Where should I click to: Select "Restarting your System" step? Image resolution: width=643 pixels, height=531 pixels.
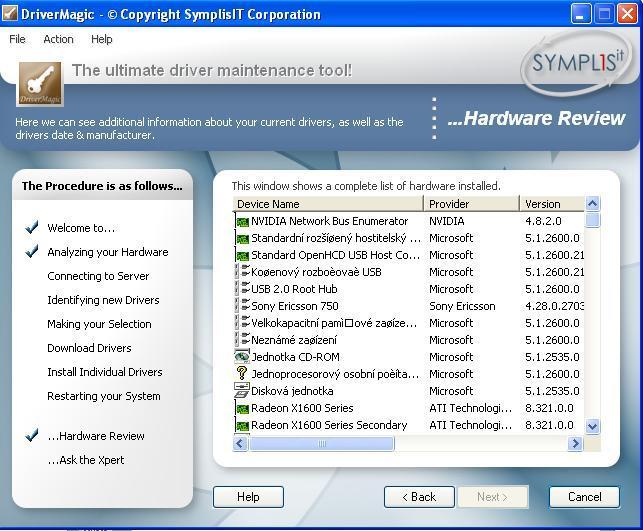point(104,396)
